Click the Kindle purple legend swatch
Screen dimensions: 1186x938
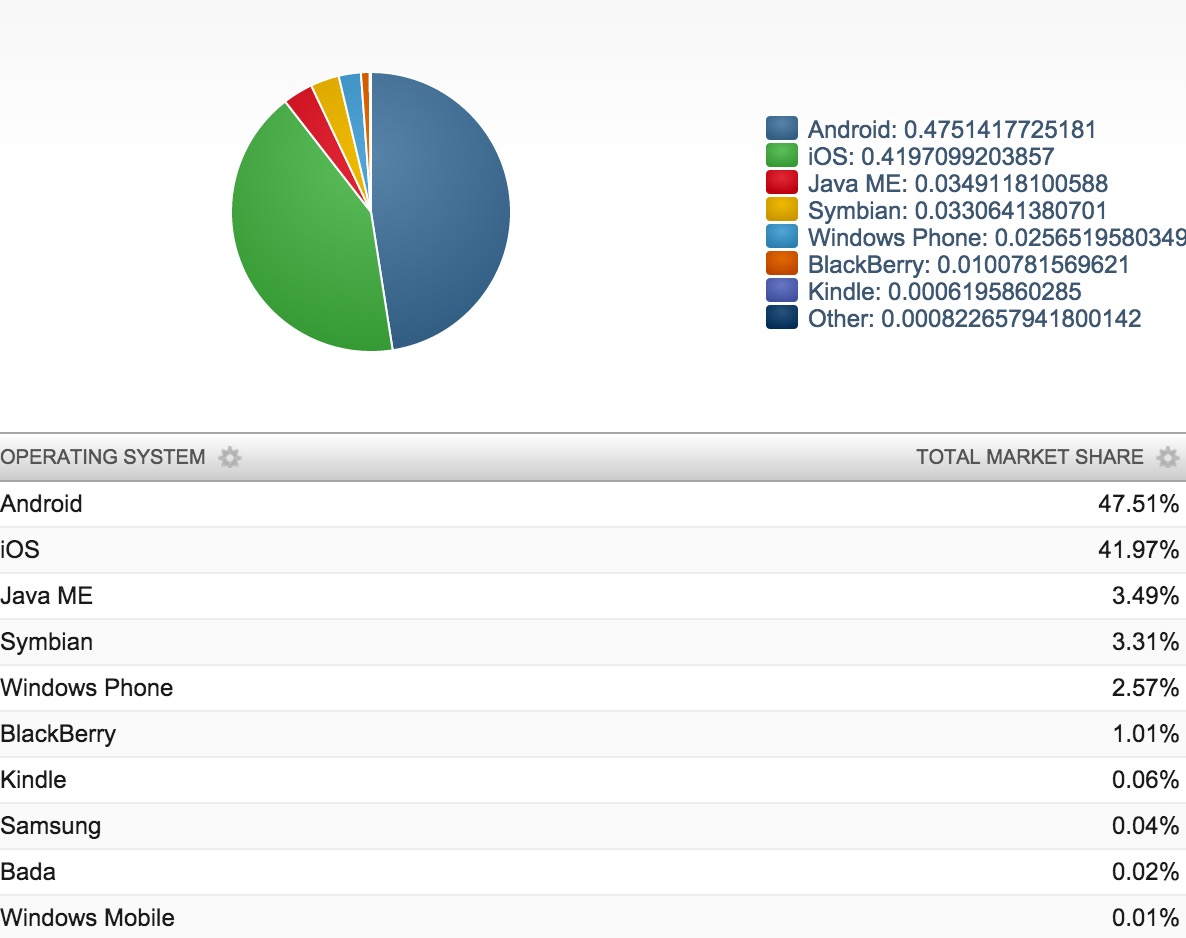click(x=781, y=290)
